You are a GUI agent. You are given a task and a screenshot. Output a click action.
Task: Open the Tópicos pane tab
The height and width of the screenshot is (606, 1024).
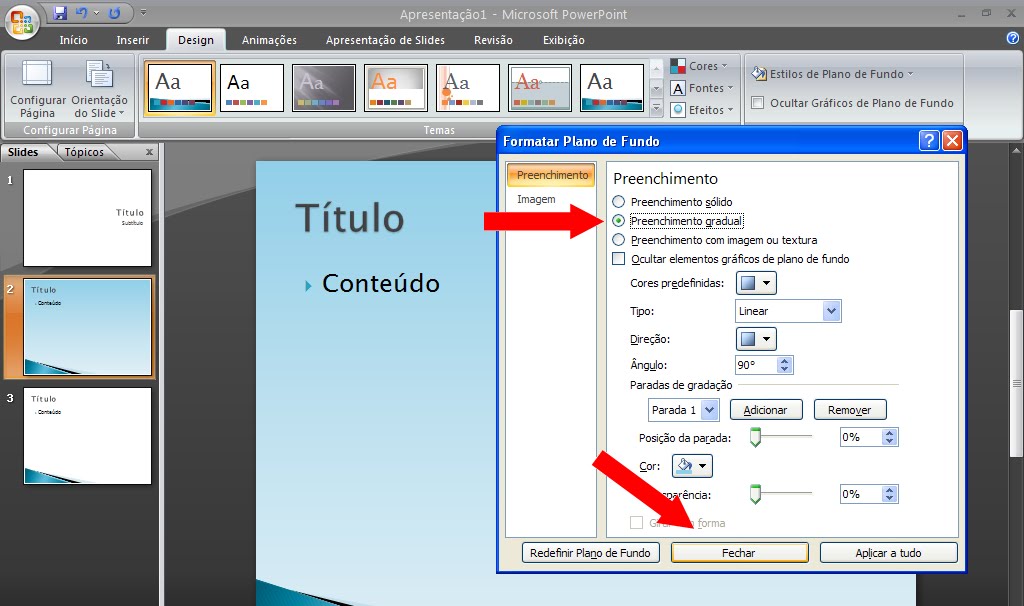coord(85,151)
